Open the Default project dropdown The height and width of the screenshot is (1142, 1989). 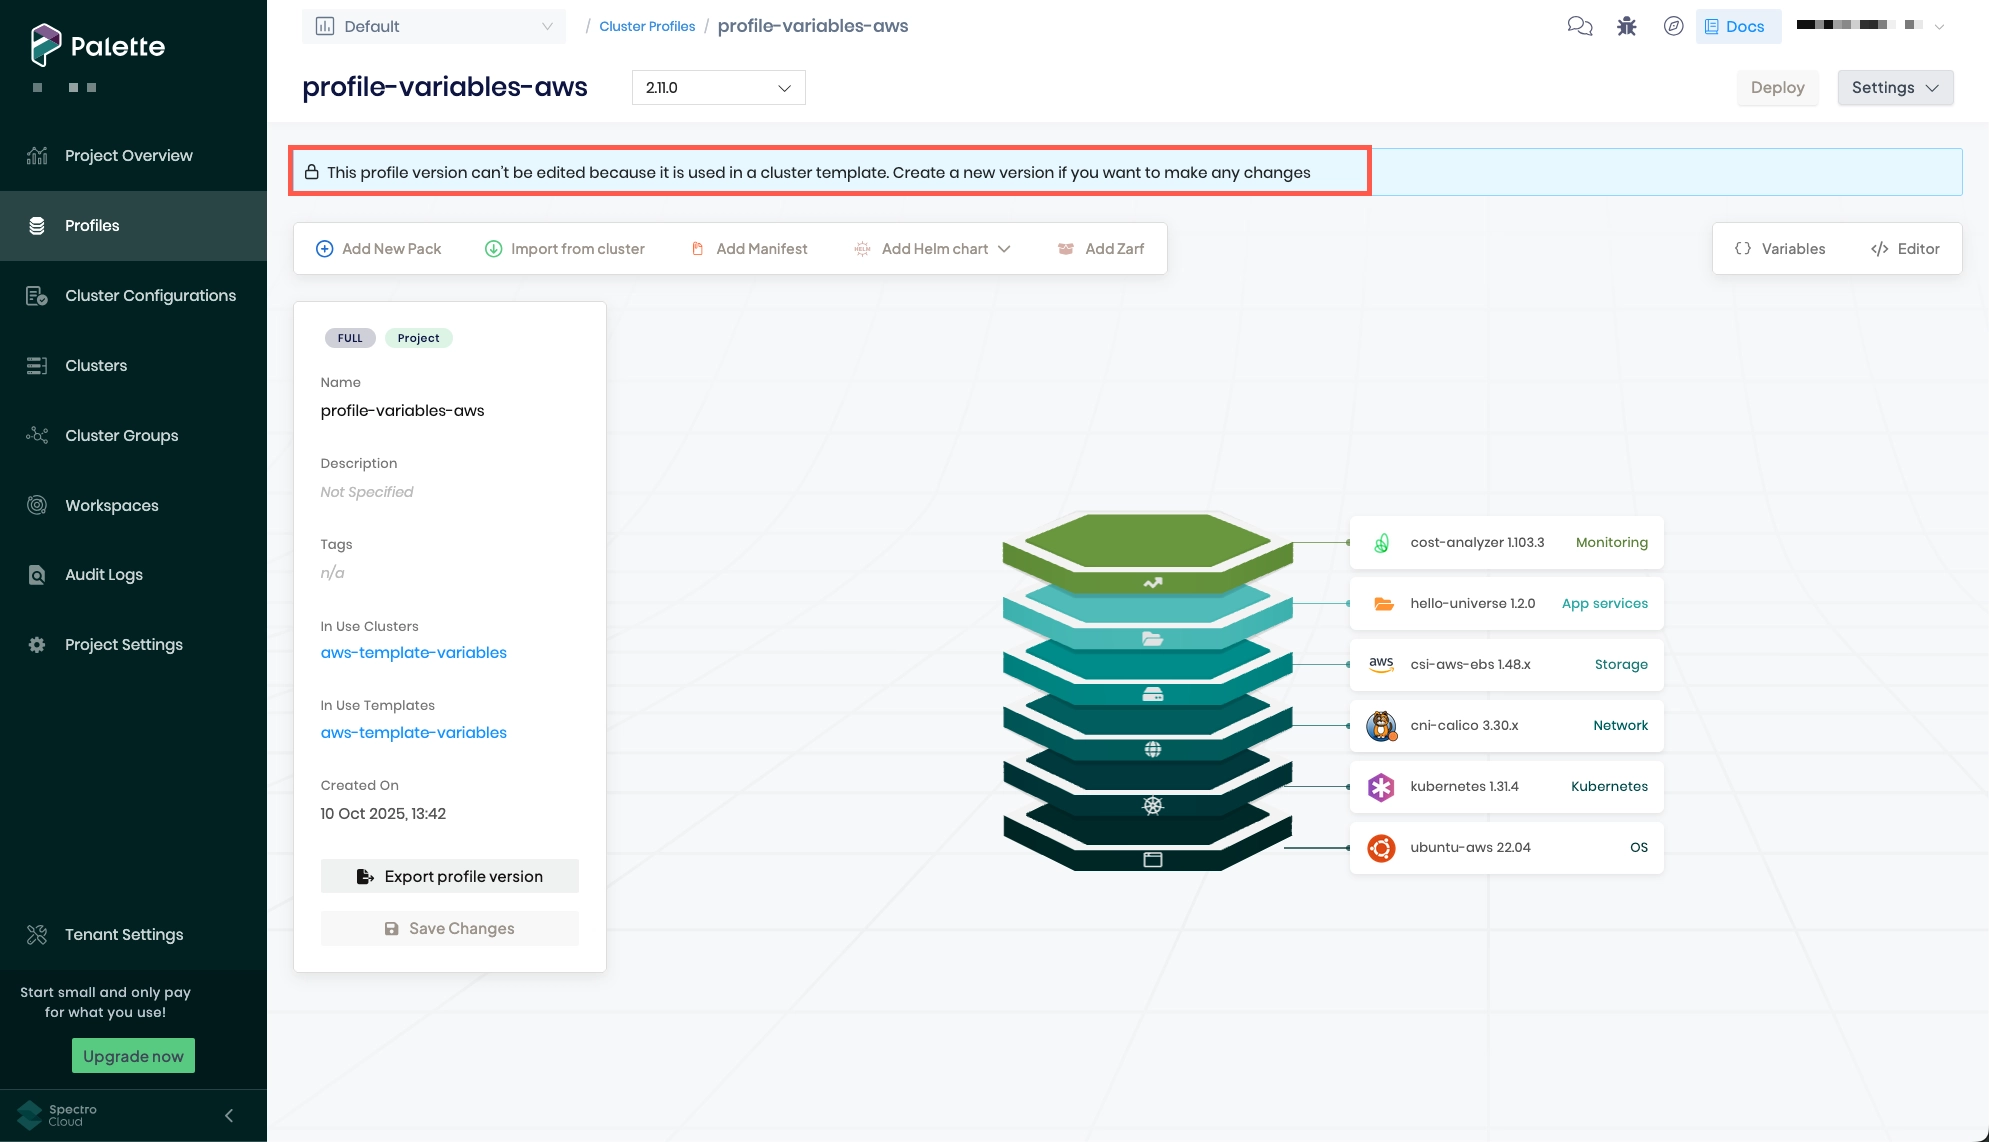pyautogui.click(x=434, y=26)
